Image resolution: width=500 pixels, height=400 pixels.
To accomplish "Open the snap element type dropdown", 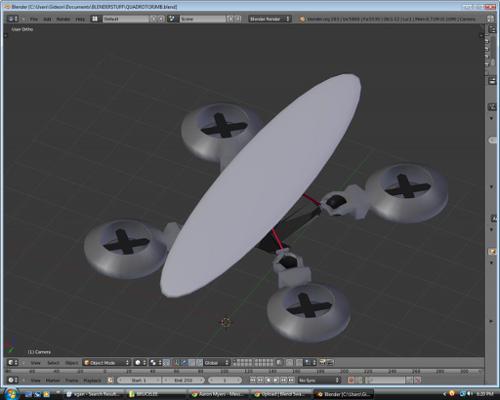I will tap(310, 363).
